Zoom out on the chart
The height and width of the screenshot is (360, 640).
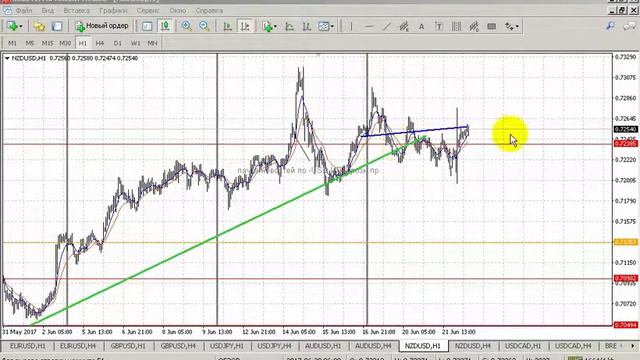point(204,26)
